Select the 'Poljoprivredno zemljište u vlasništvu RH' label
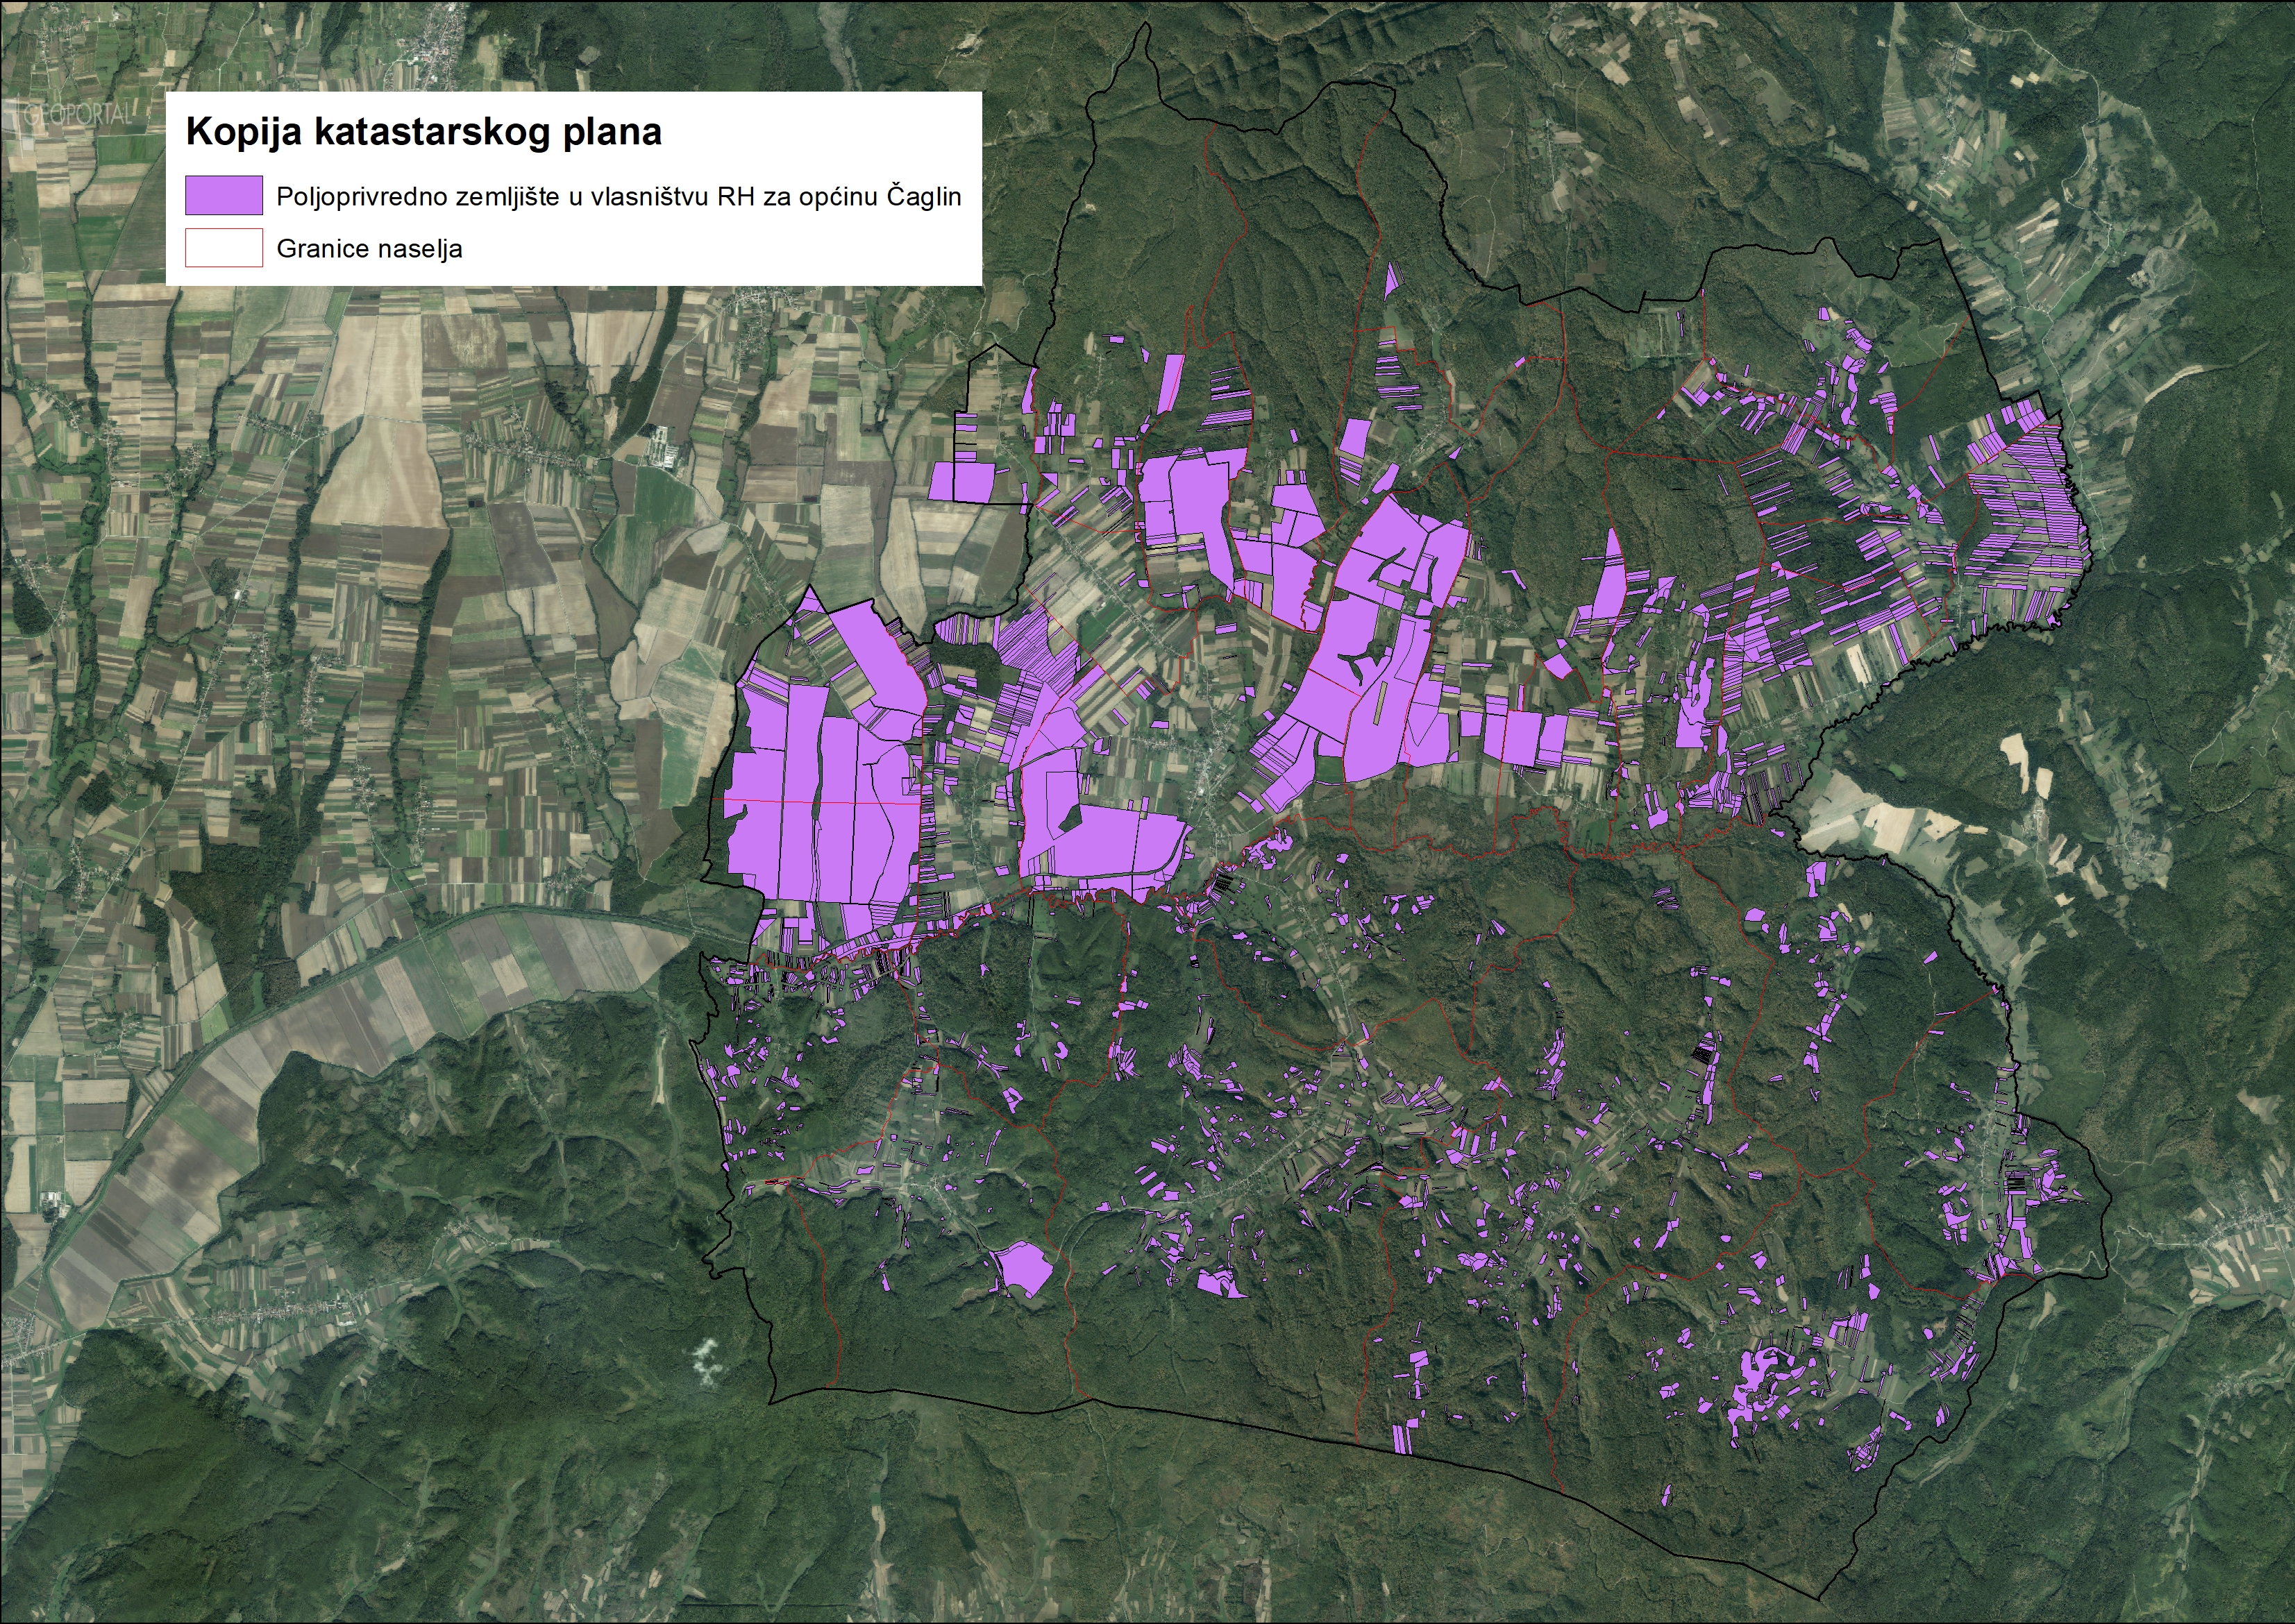 coord(618,196)
